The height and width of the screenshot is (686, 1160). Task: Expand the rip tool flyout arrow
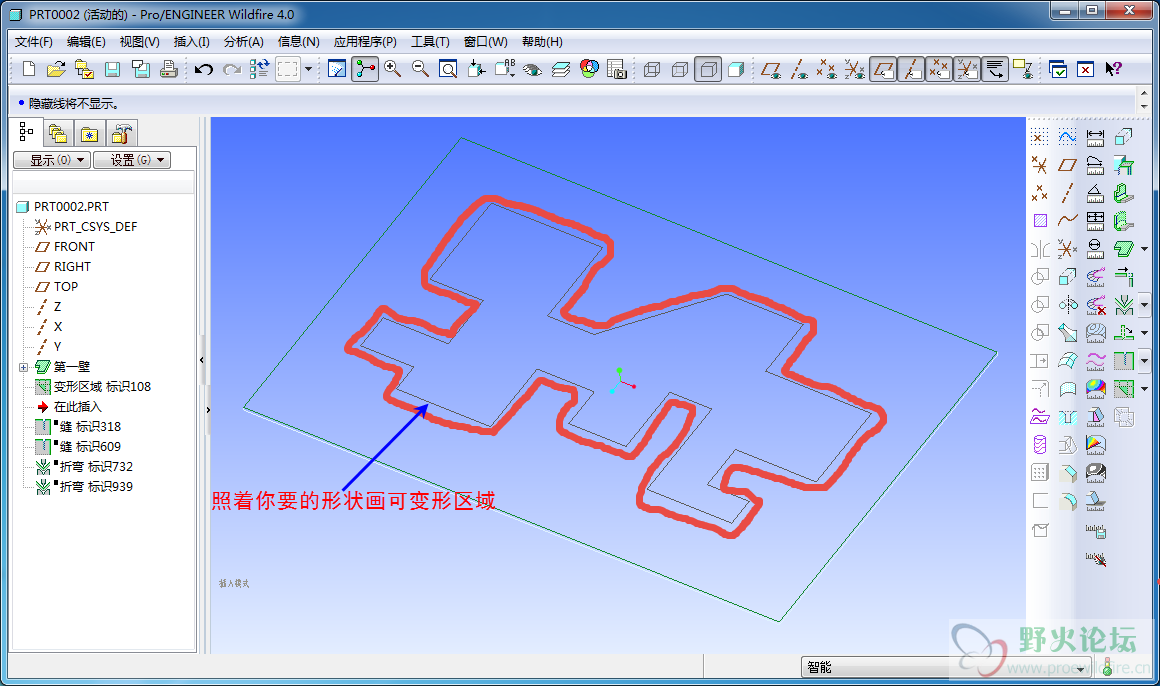[x=1144, y=361]
